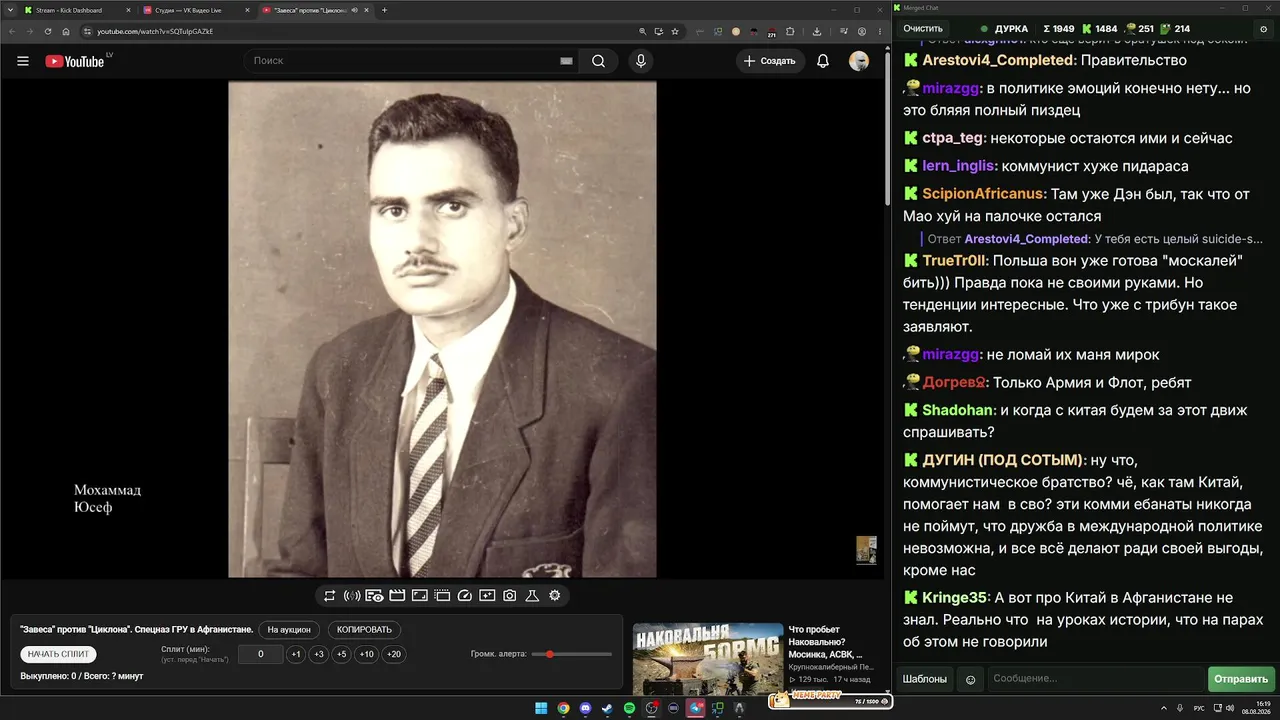The image size is (1280, 720).
Task: Open the gear settings in video toolbar
Action: [x=555, y=596]
